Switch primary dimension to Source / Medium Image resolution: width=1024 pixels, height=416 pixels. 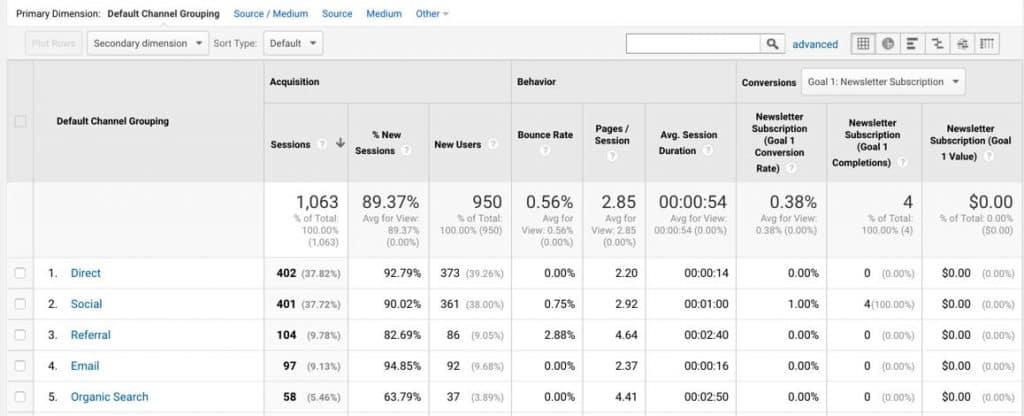[x=271, y=14]
